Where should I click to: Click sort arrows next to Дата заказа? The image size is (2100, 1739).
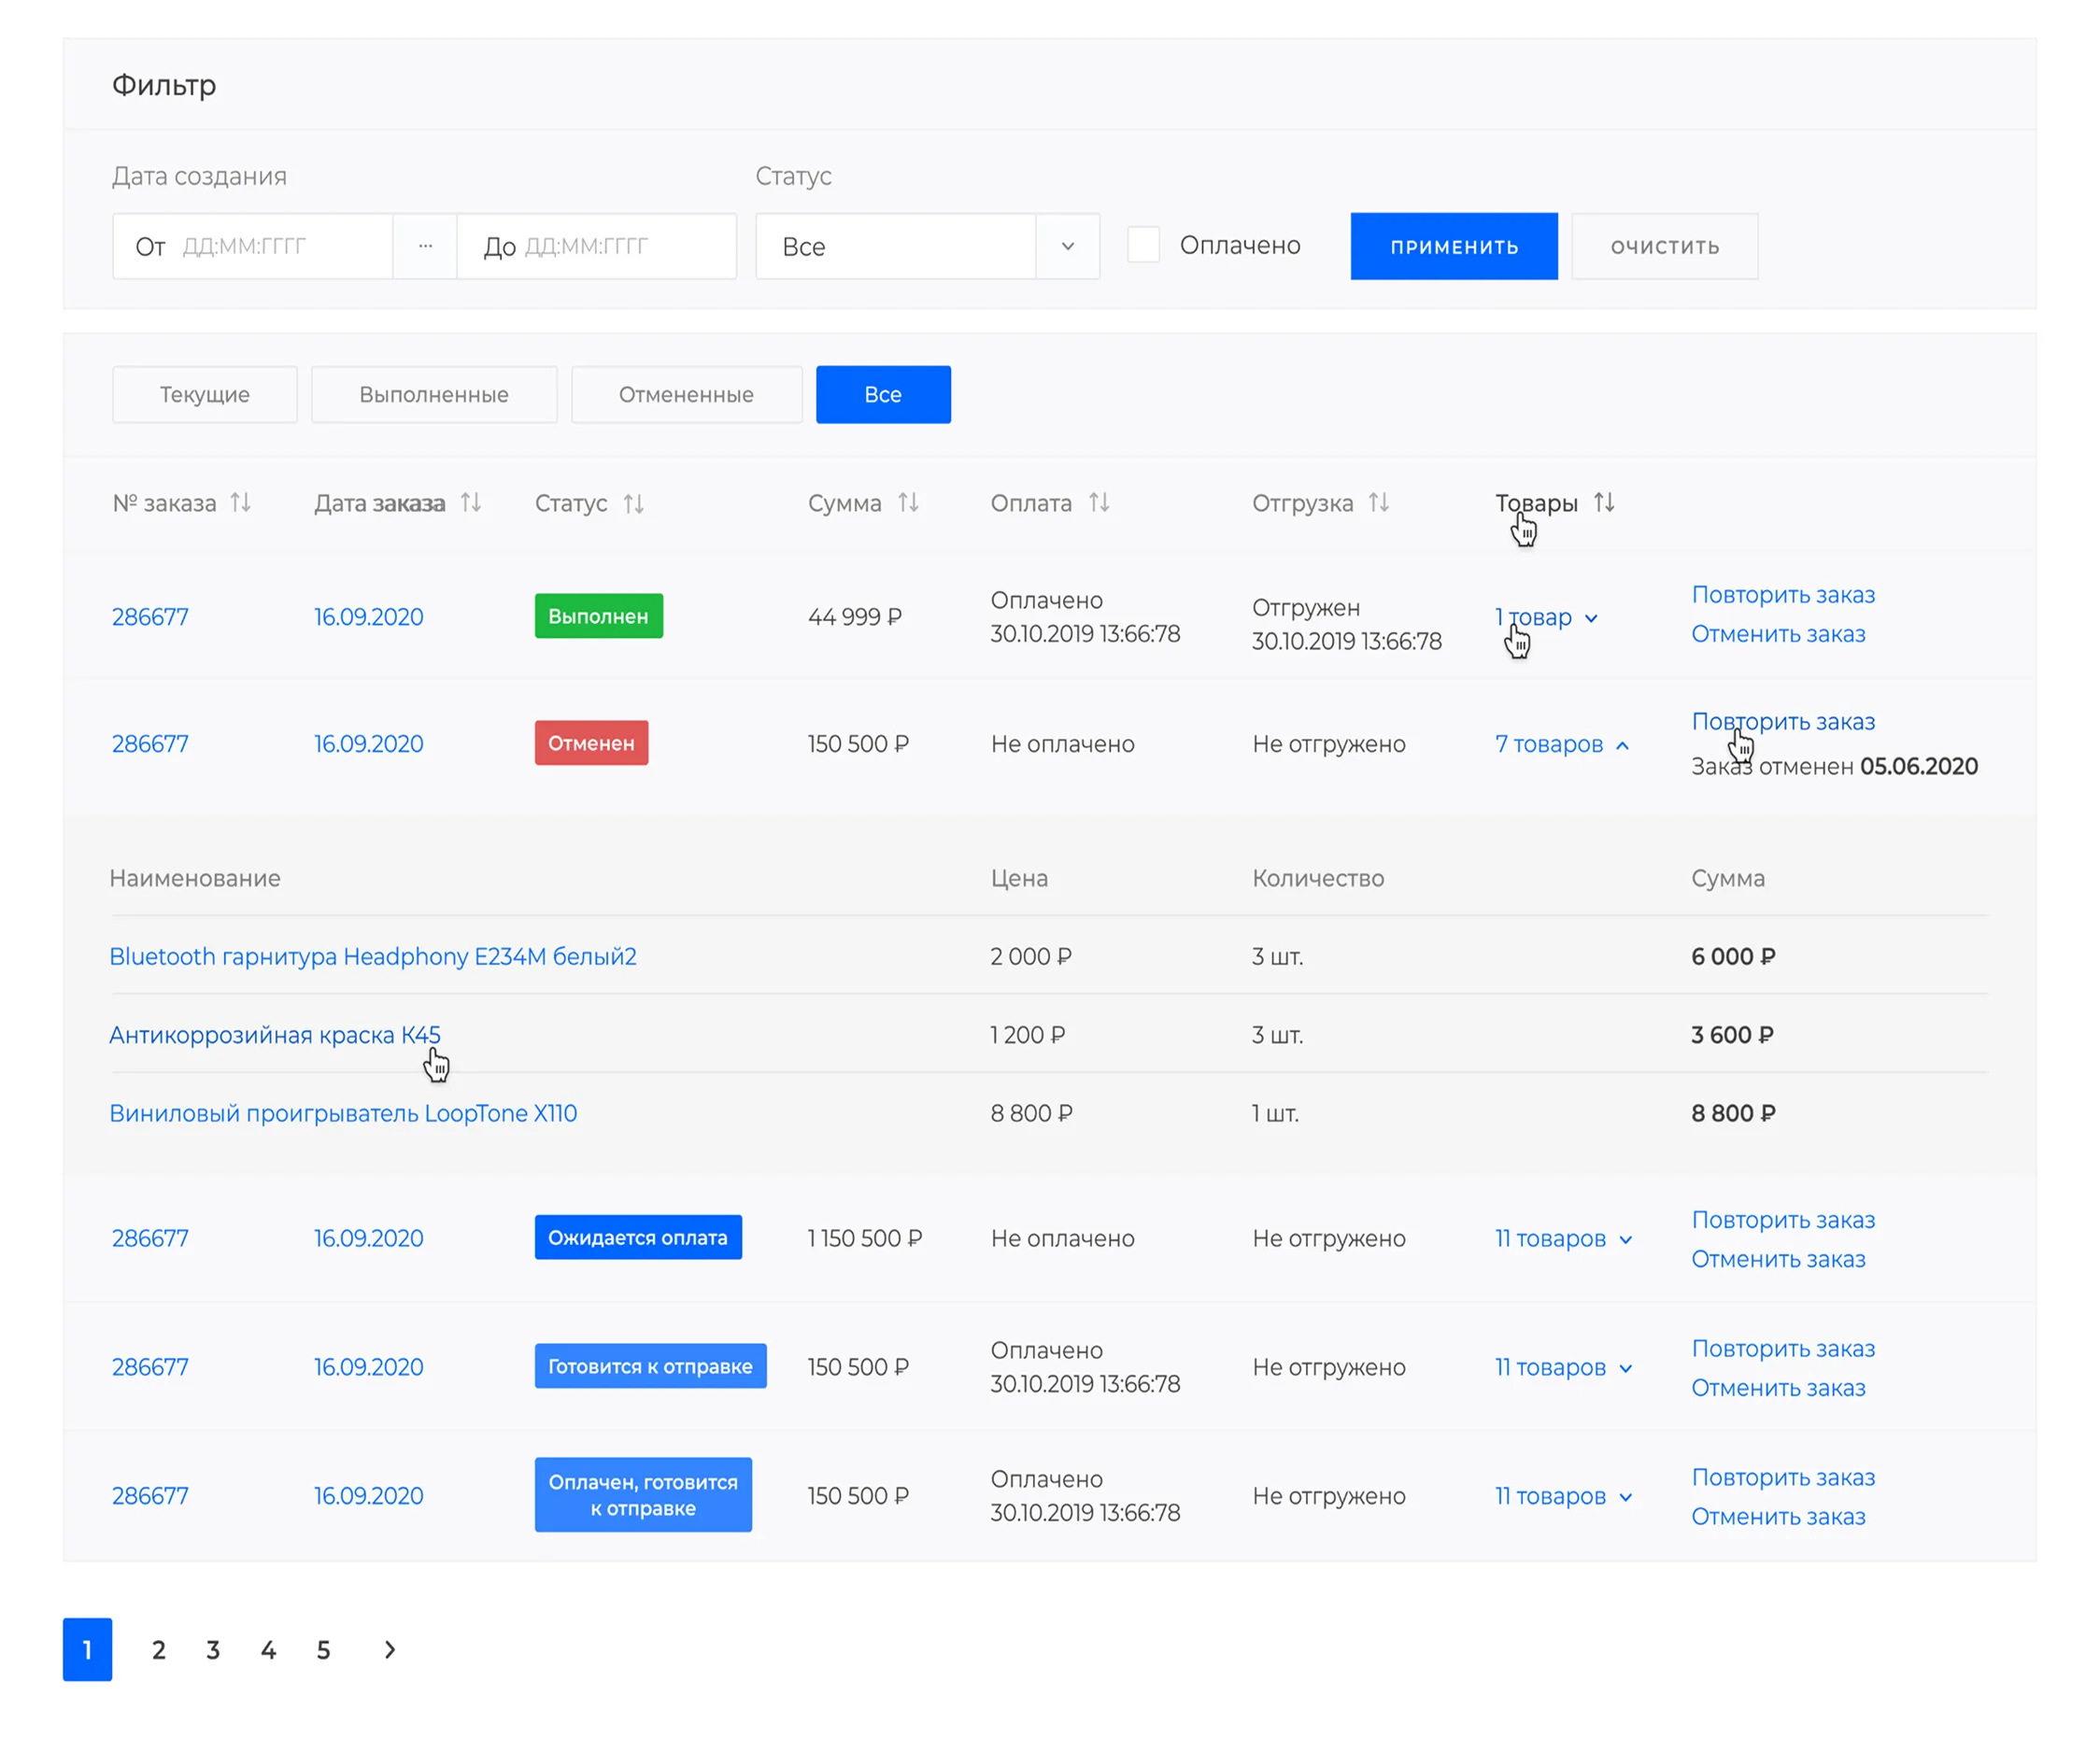click(x=471, y=502)
